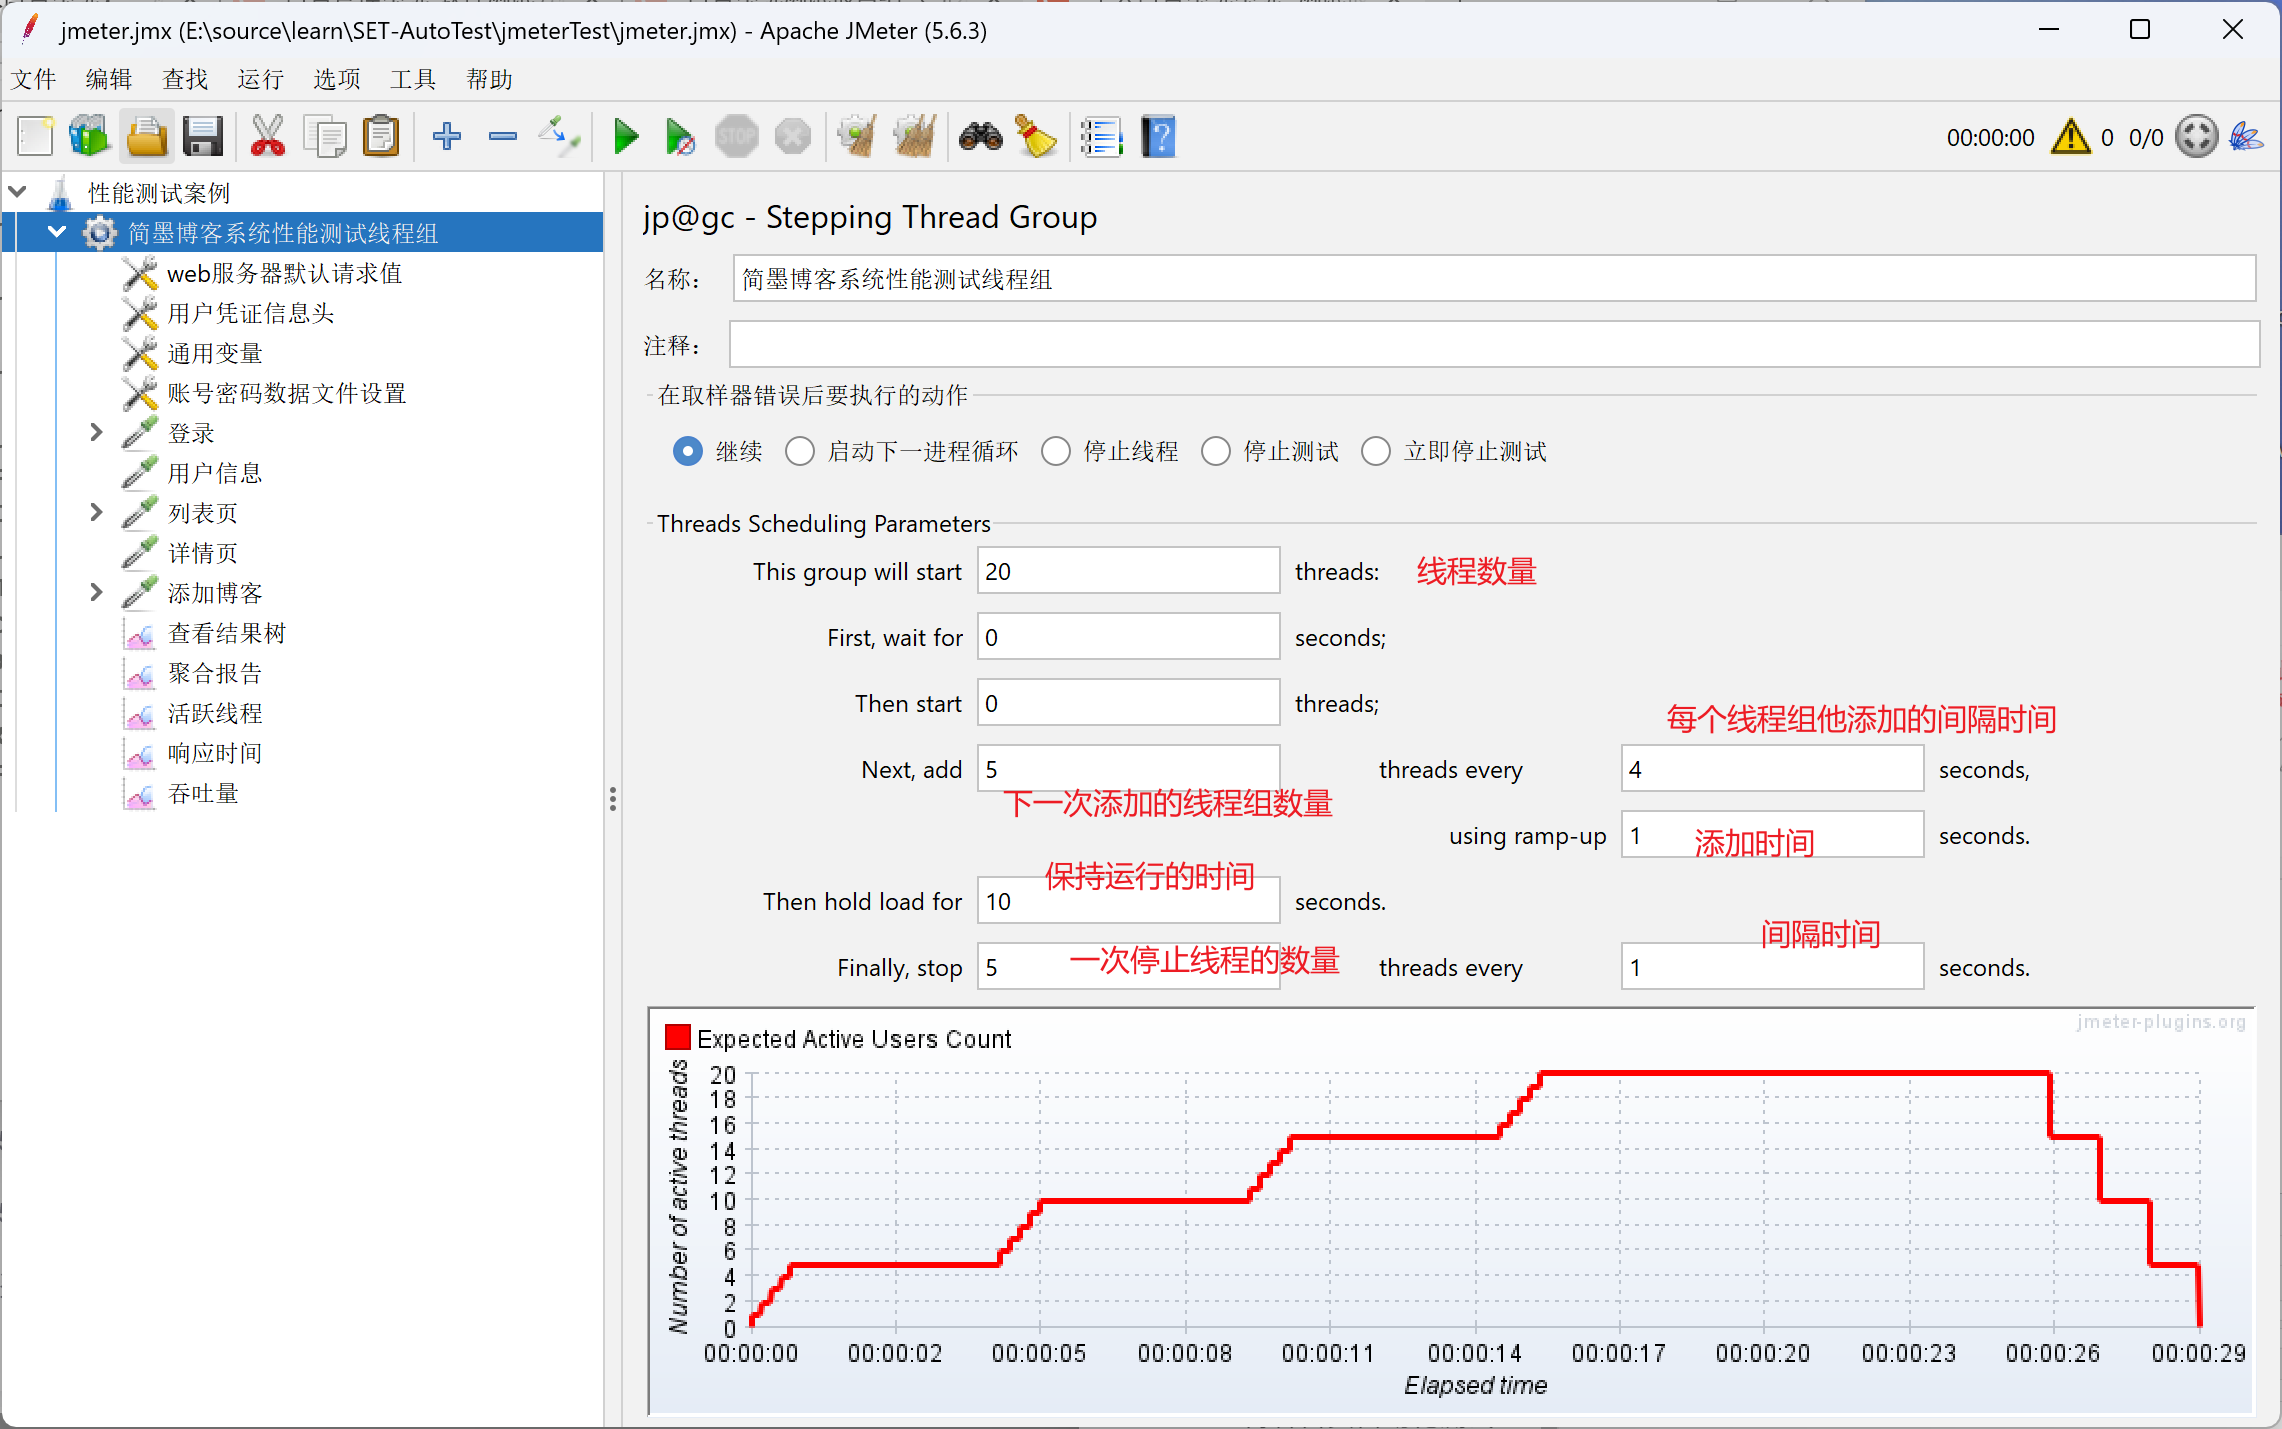
Task: Click the Search binoculars icon
Action: (x=981, y=136)
